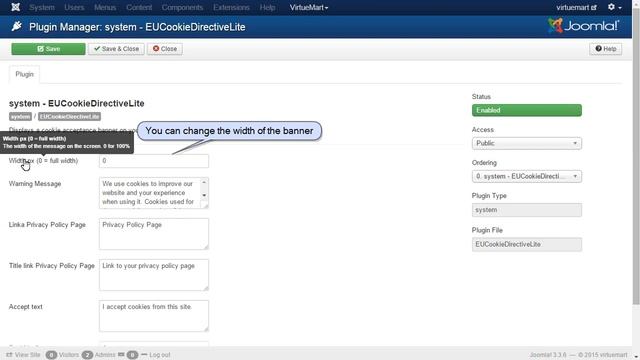Open the Ordering dropdown

[527, 176]
